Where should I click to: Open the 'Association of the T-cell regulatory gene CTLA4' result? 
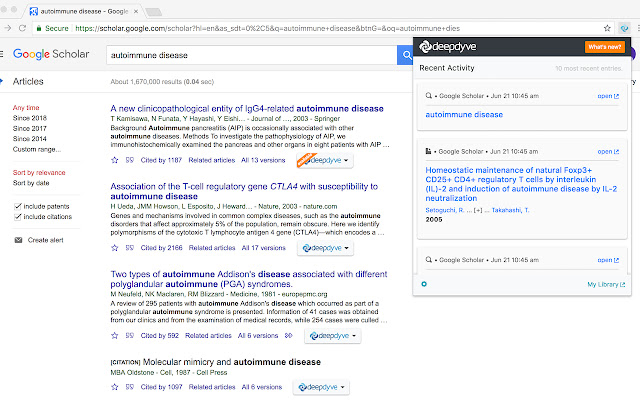[x=244, y=191]
